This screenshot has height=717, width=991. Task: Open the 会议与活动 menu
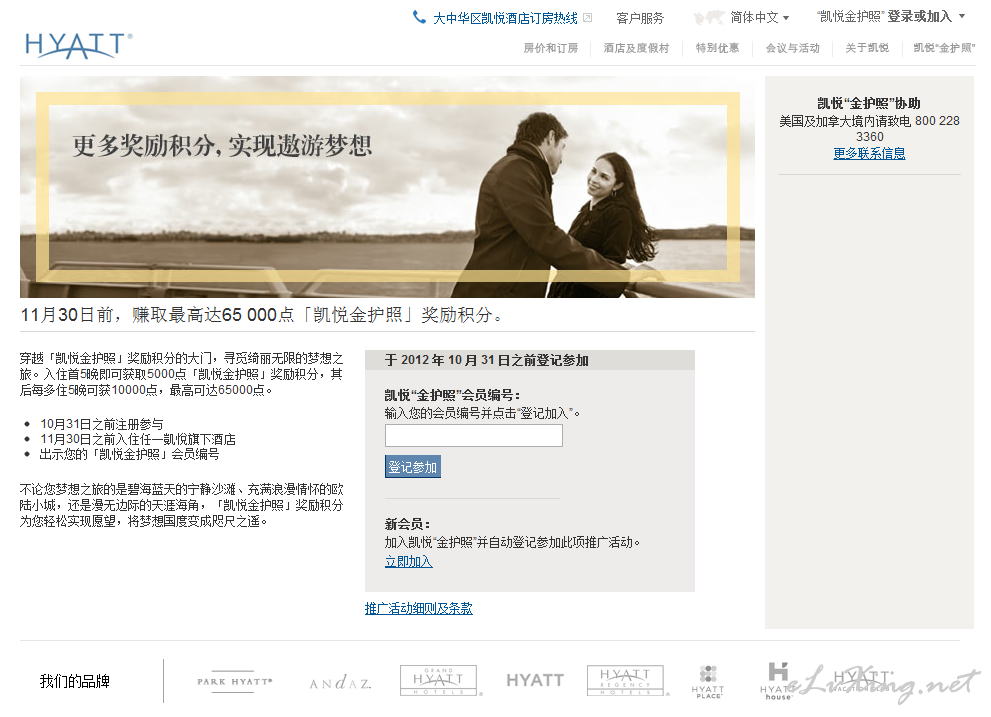(793, 48)
